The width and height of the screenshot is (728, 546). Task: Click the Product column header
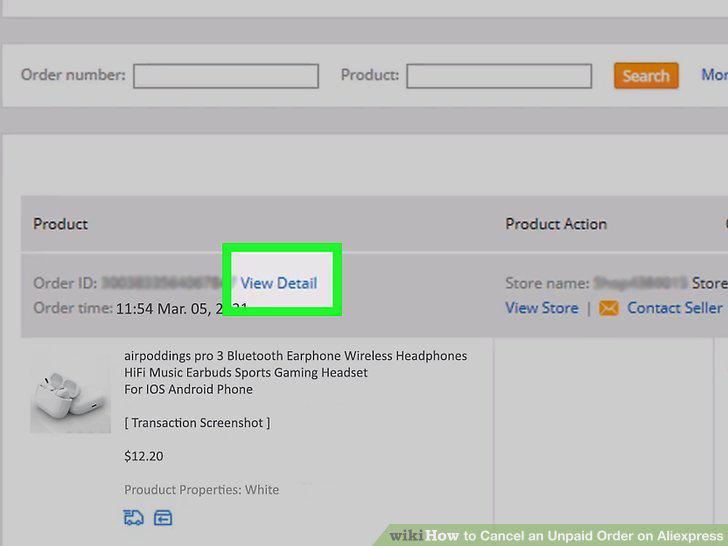point(60,224)
